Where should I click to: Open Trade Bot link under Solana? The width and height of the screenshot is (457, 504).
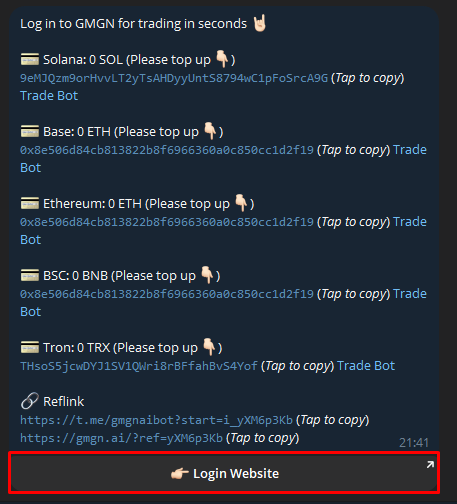tap(49, 96)
